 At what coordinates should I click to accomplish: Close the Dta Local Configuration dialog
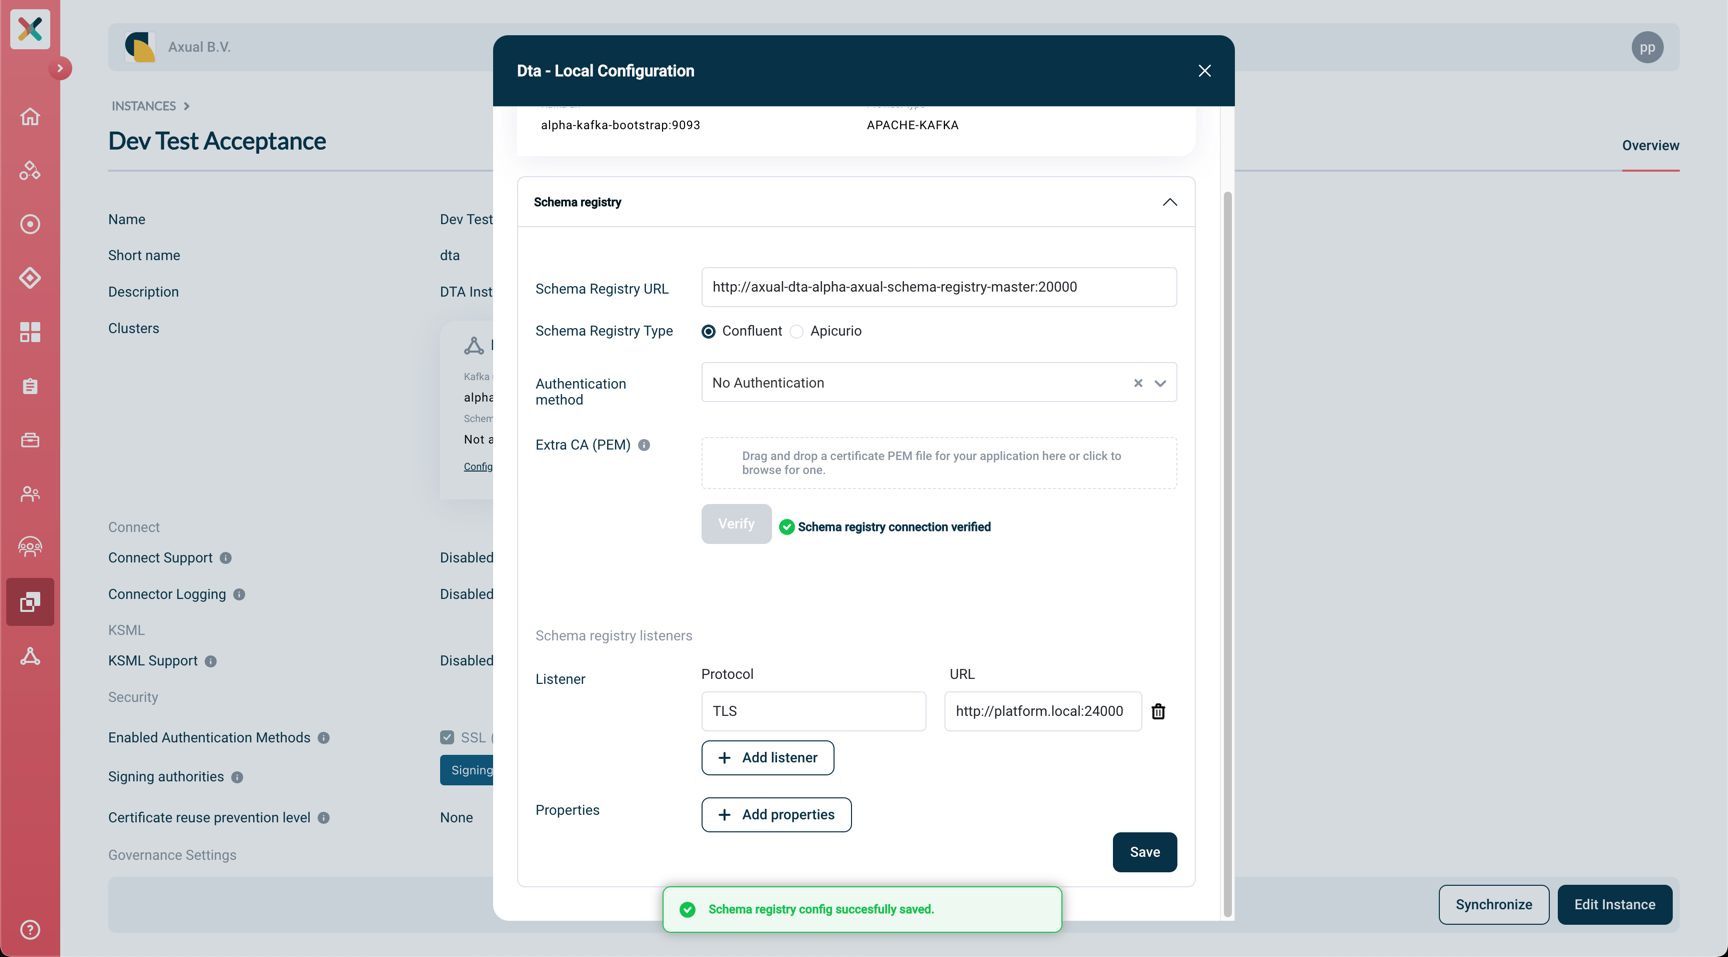(1205, 71)
